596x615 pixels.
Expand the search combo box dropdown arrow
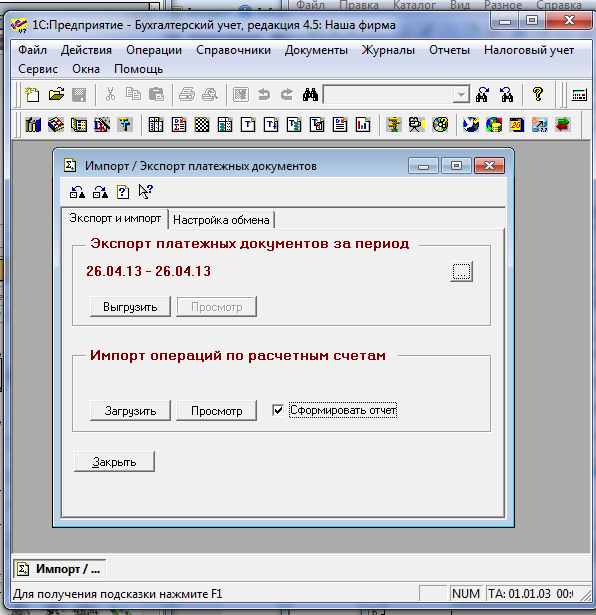coord(461,95)
